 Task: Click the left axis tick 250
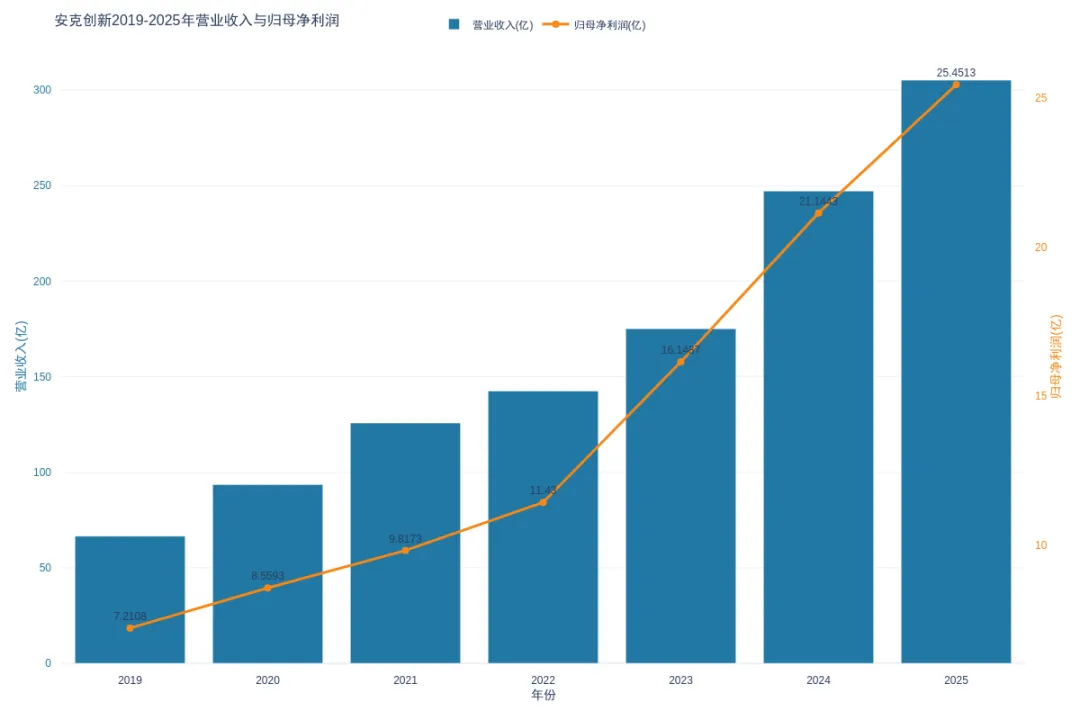coord(42,185)
